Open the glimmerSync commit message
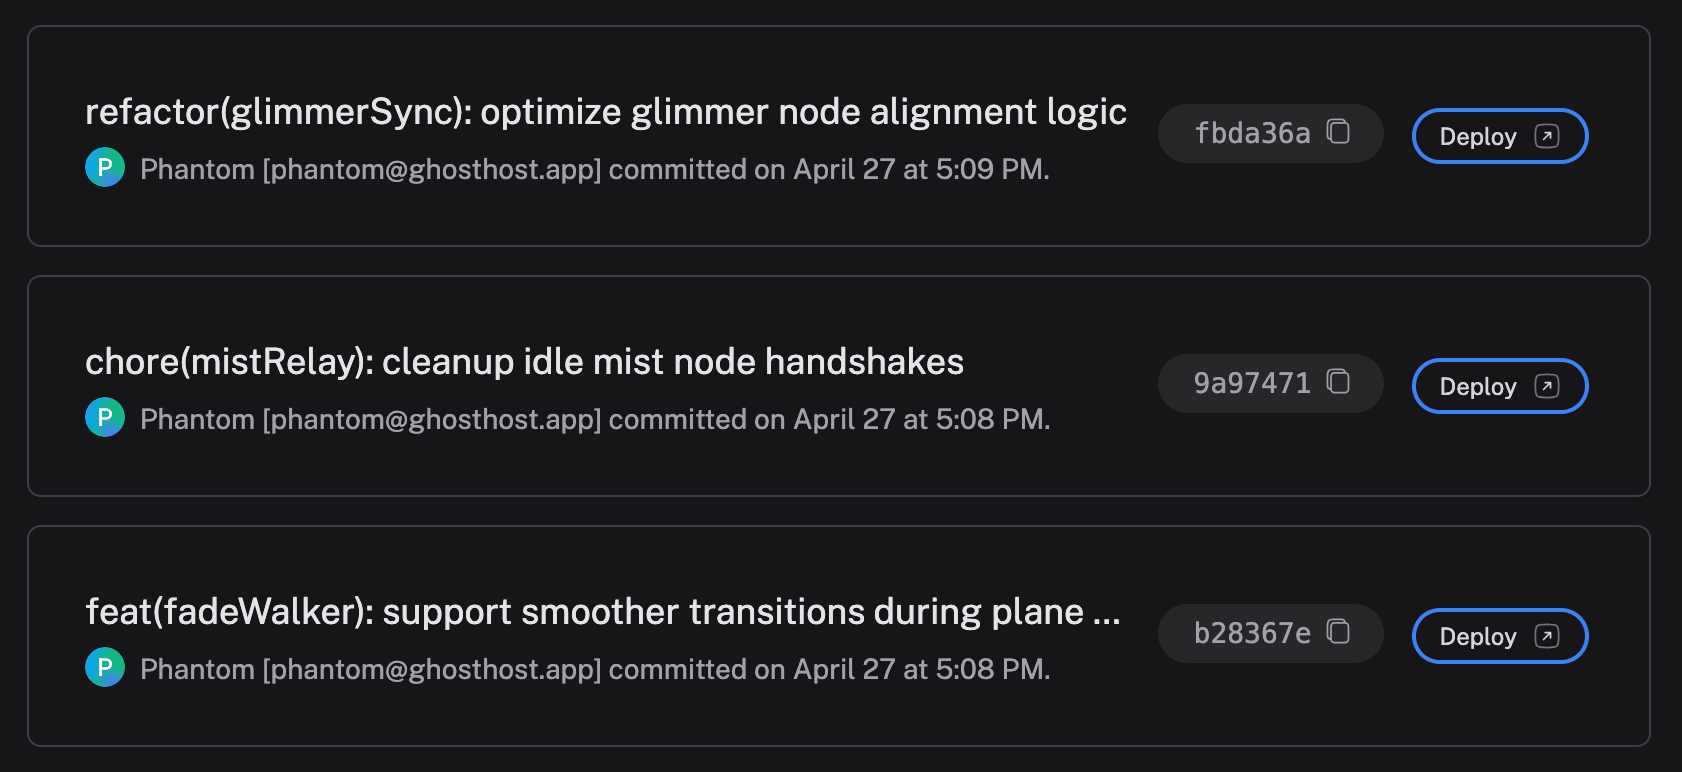This screenshot has height=772, width=1682. tap(606, 112)
